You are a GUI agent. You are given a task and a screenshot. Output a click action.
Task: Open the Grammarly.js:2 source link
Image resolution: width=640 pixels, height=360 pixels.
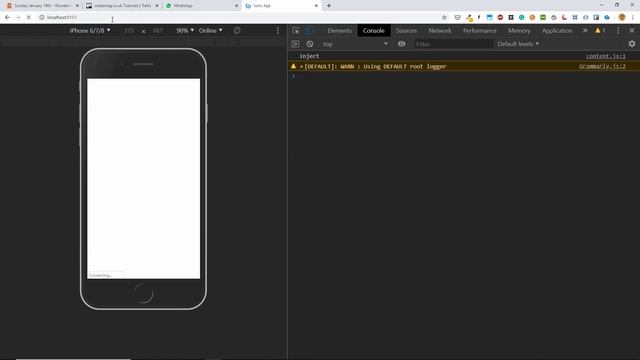[602, 67]
